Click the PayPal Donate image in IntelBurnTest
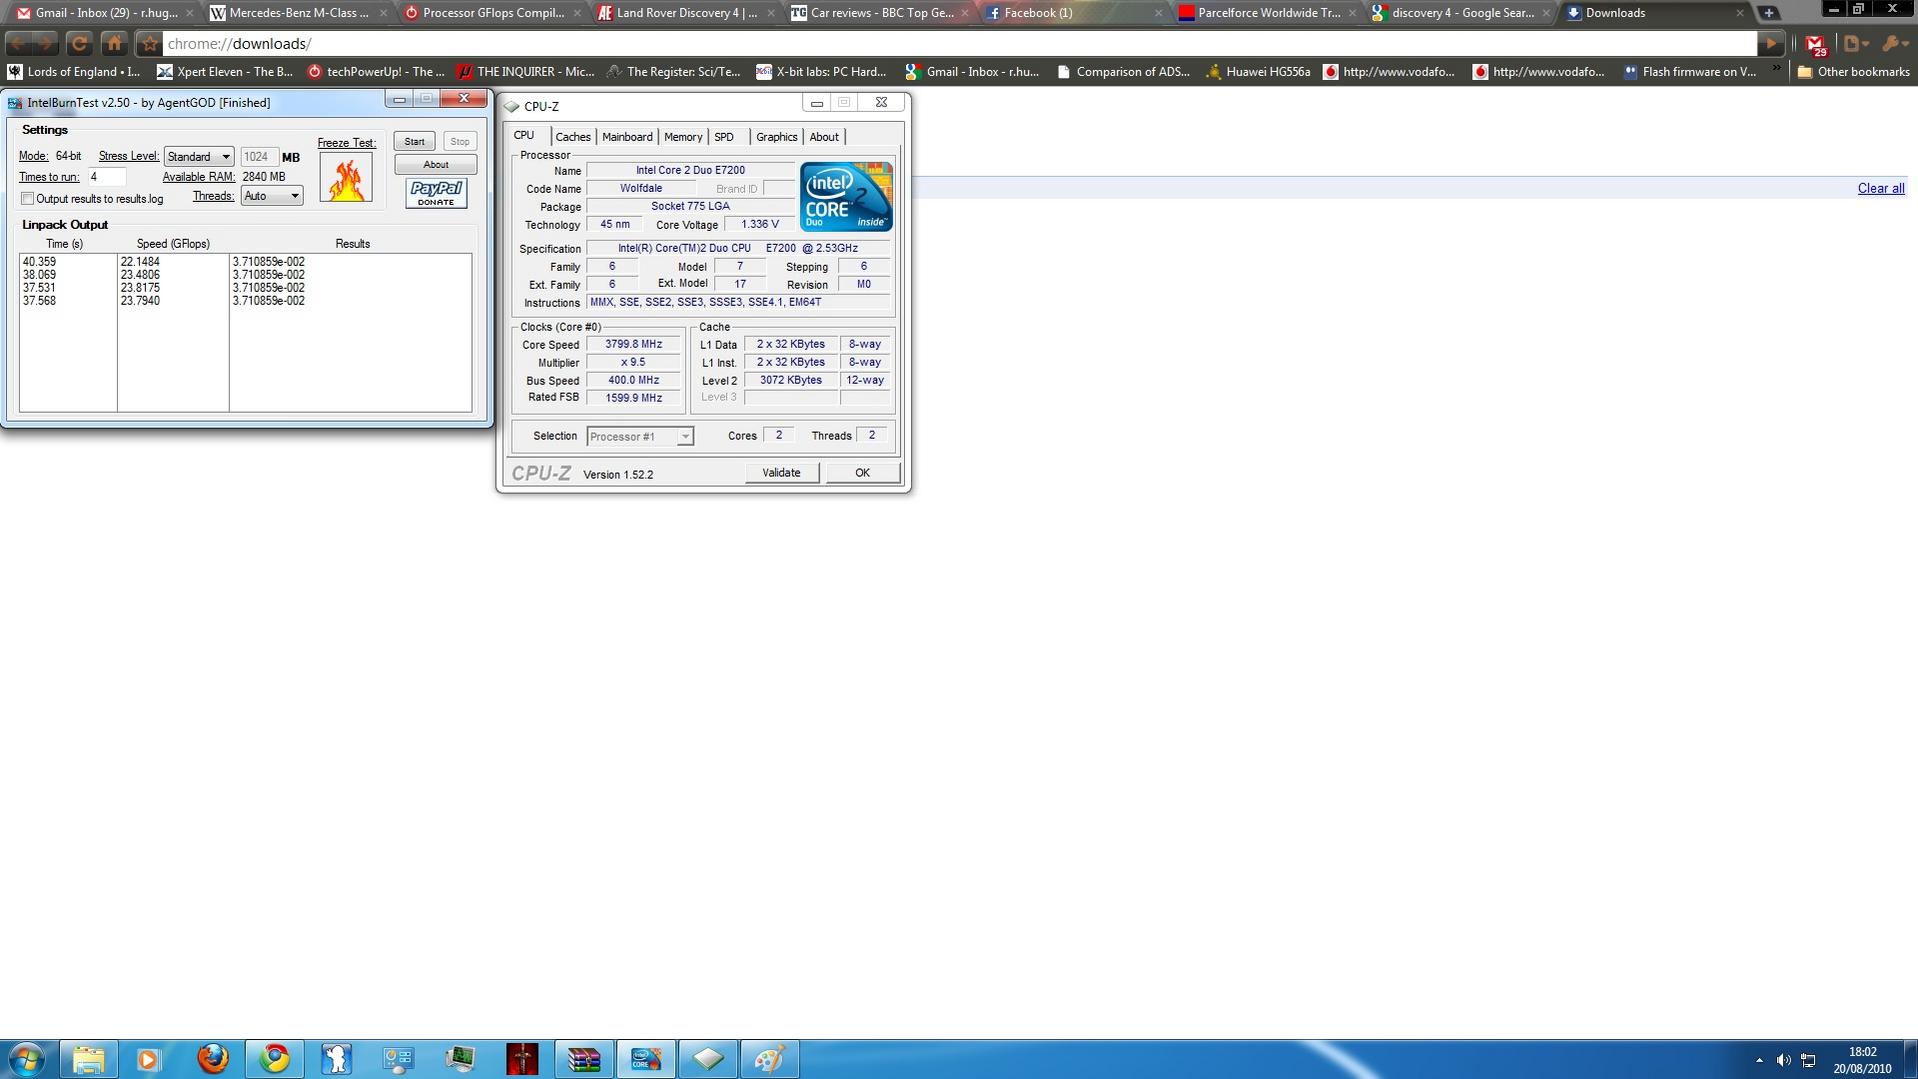This screenshot has width=1918, height=1079. coord(436,193)
